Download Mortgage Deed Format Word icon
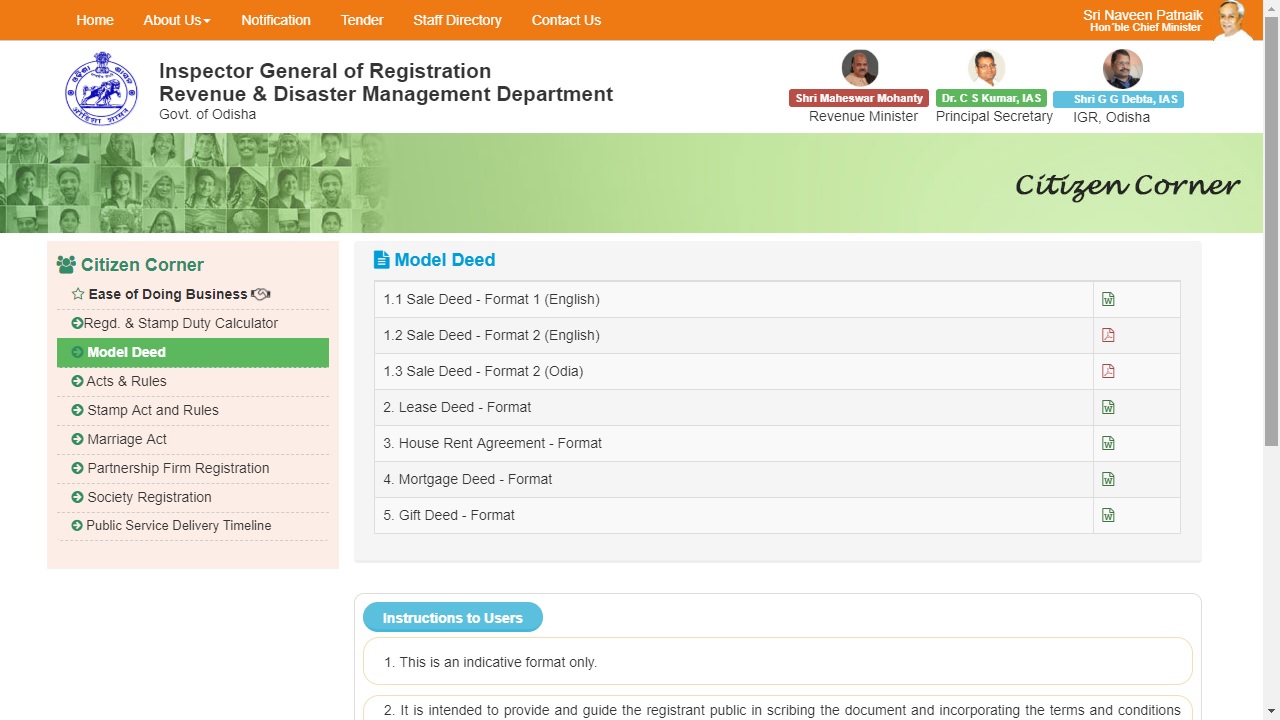Screen dimensions: 1280x720 (x=1108, y=479)
